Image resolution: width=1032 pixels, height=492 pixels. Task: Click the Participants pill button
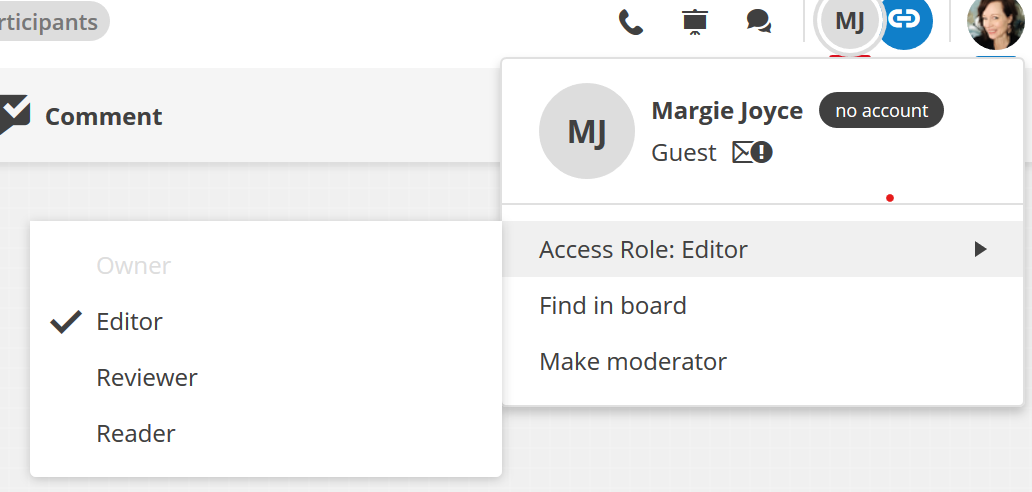click(50, 21)
